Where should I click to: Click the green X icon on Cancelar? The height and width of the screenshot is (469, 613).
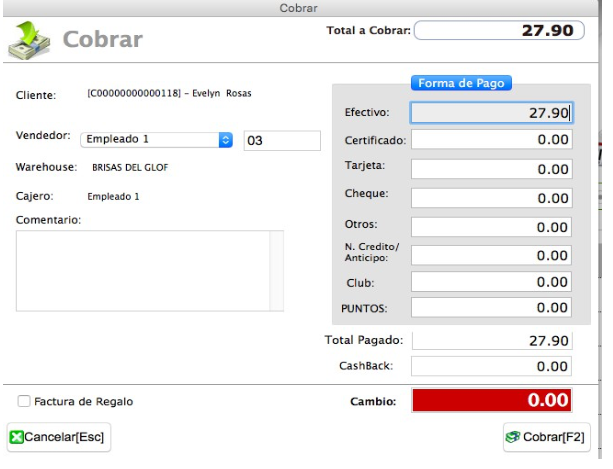click(x=16, y=437)
